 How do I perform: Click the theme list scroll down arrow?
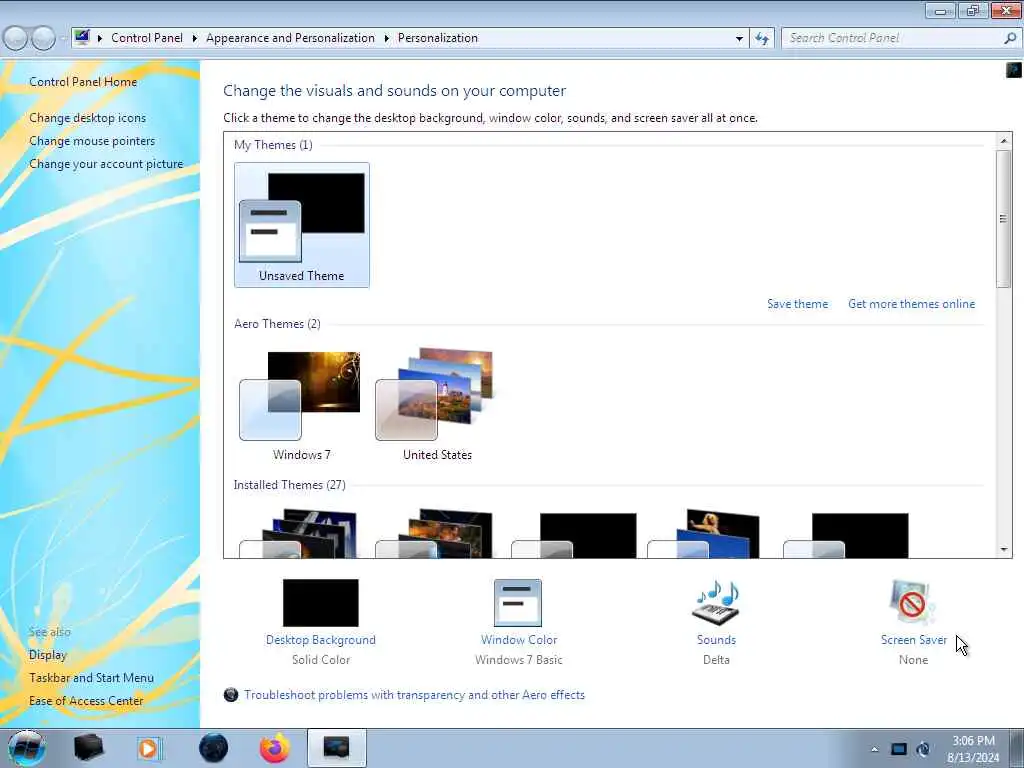[1004, 550]
